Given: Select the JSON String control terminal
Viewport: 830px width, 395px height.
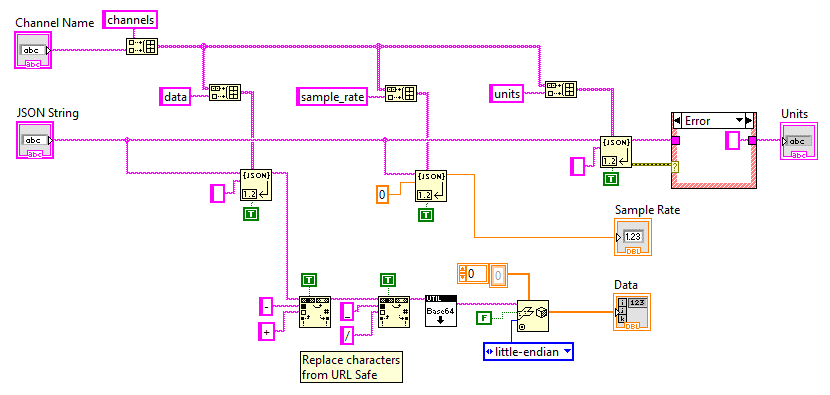Looking at the screenshot, I should click(x=35, y=140).
